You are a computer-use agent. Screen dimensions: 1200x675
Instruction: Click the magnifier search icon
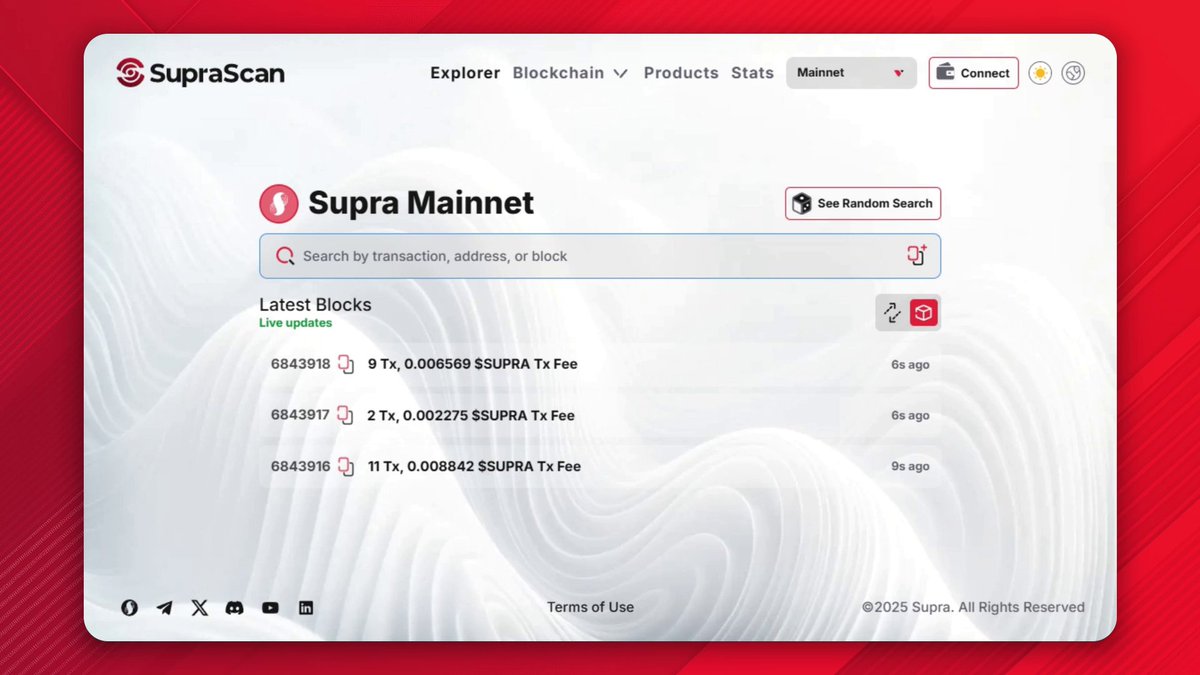[285, 256]
